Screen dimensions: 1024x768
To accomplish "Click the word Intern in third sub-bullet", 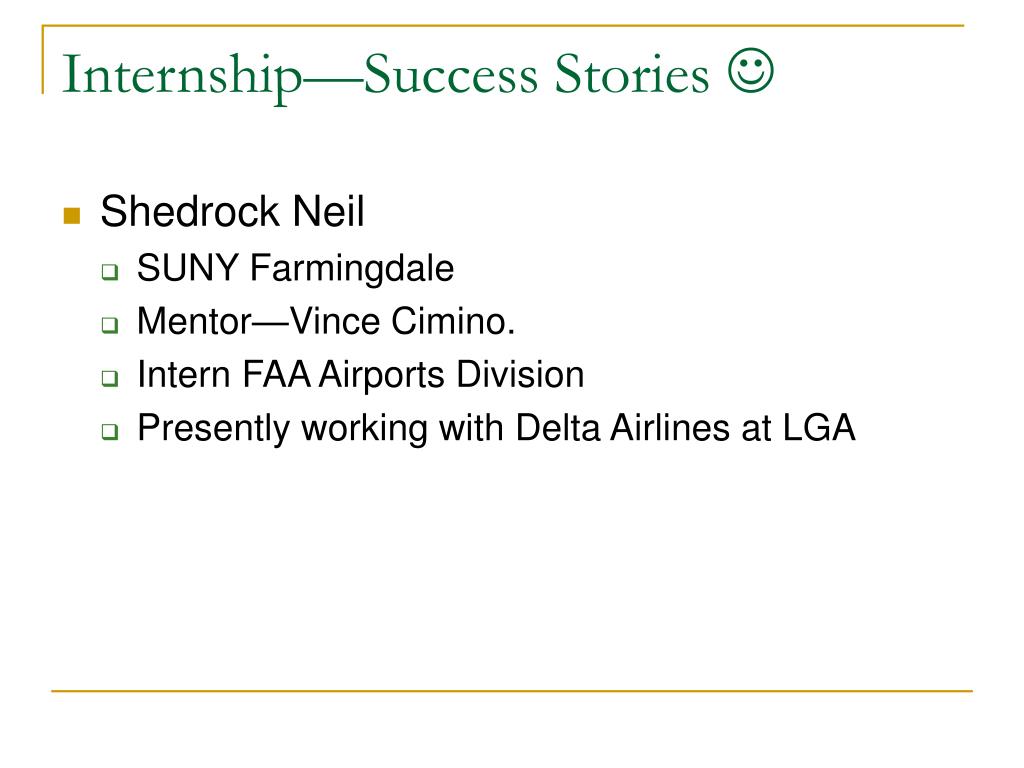I will [184, 375].
